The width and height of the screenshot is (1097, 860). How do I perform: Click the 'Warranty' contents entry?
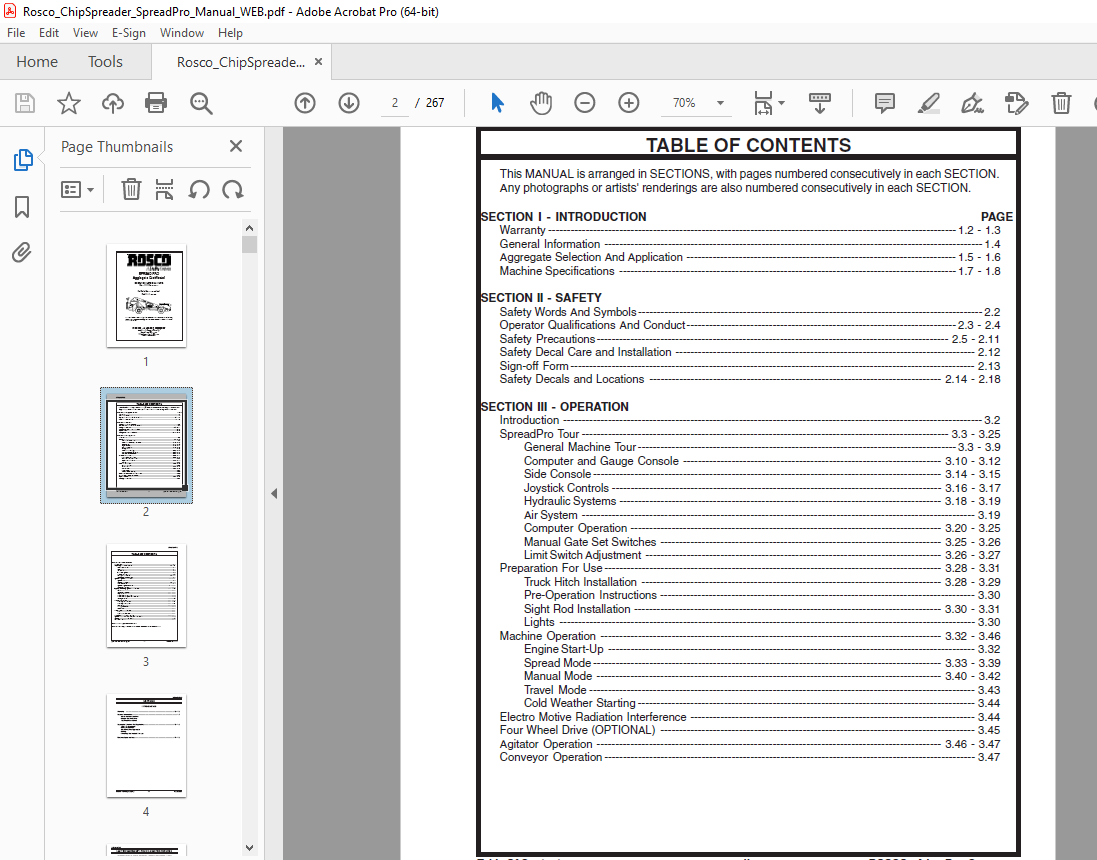(x=523, y=230)
